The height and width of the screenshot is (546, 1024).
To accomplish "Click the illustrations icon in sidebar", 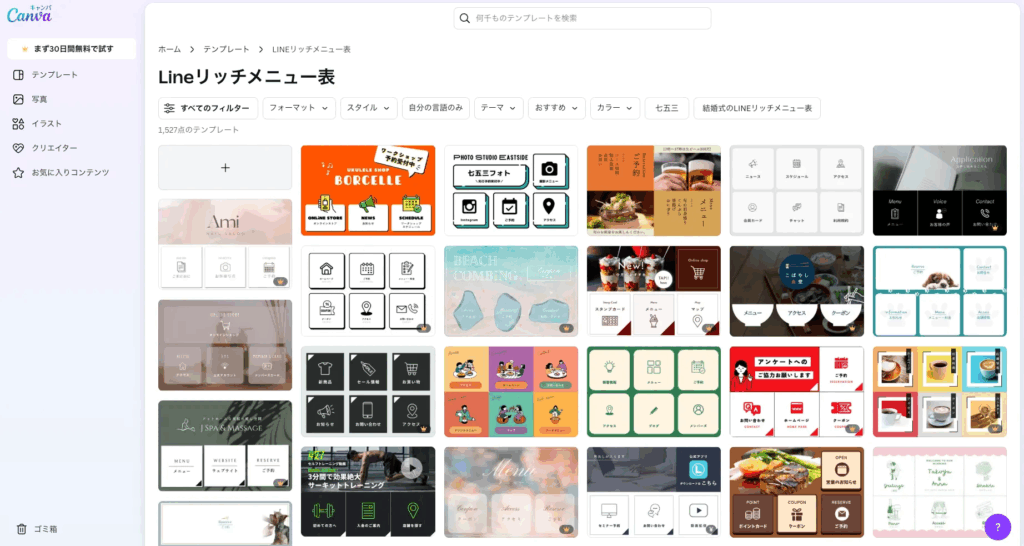I will pyautogui.click(x=18, y=124).
